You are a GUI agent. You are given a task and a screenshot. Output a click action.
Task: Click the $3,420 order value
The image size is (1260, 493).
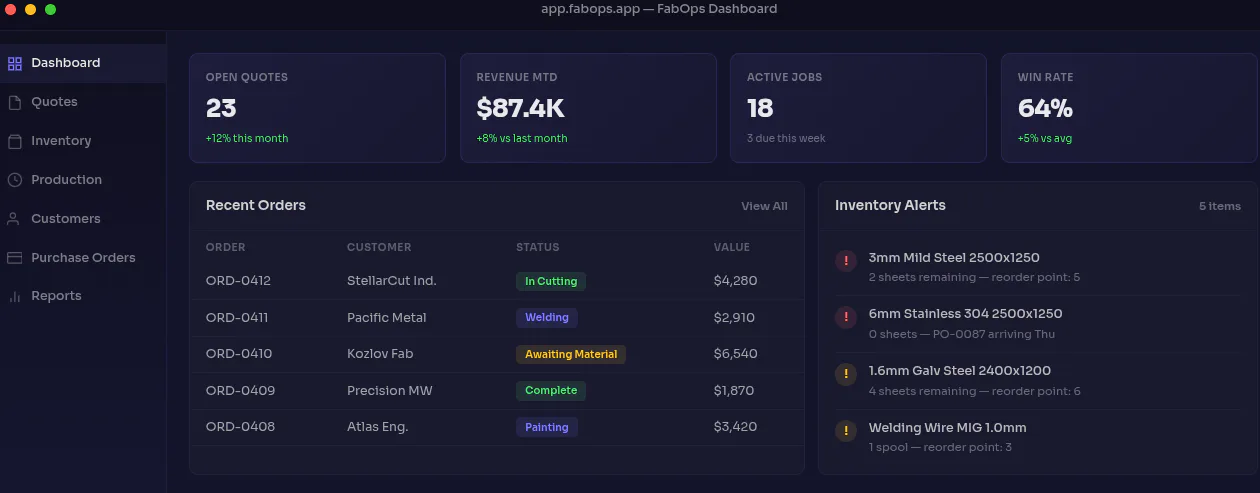pyautogui.click(x=735, y=427)
